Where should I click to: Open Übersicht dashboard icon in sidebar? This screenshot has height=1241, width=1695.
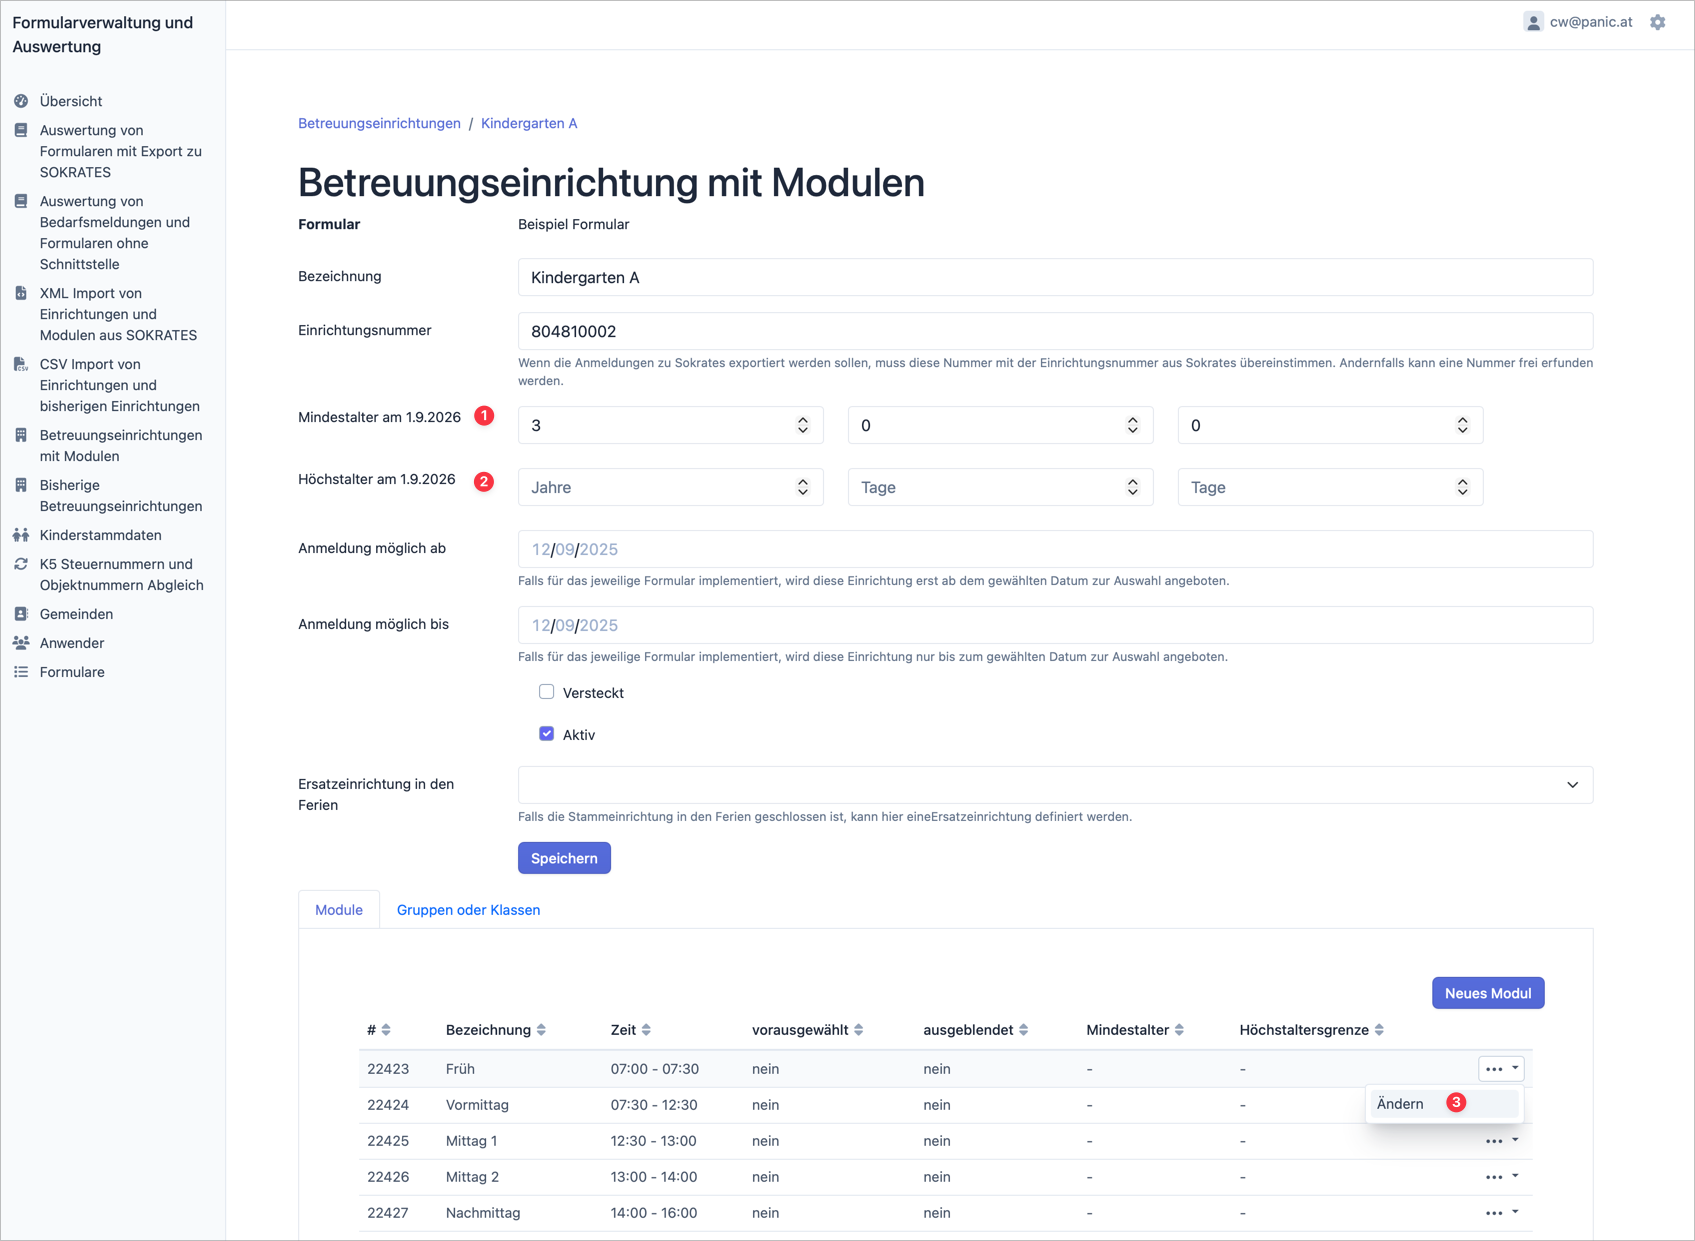(21, 101)
